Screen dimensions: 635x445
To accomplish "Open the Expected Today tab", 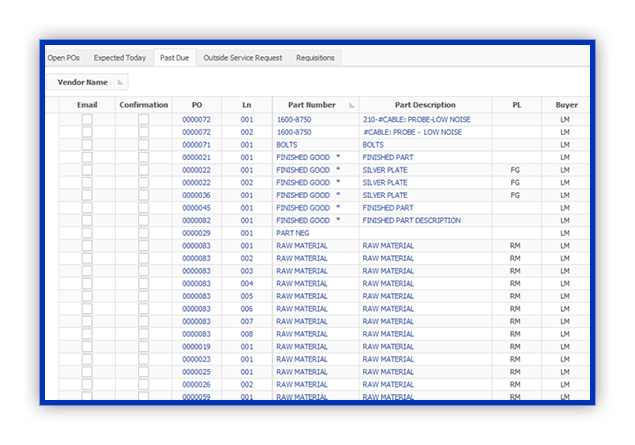I will (120, 58).
